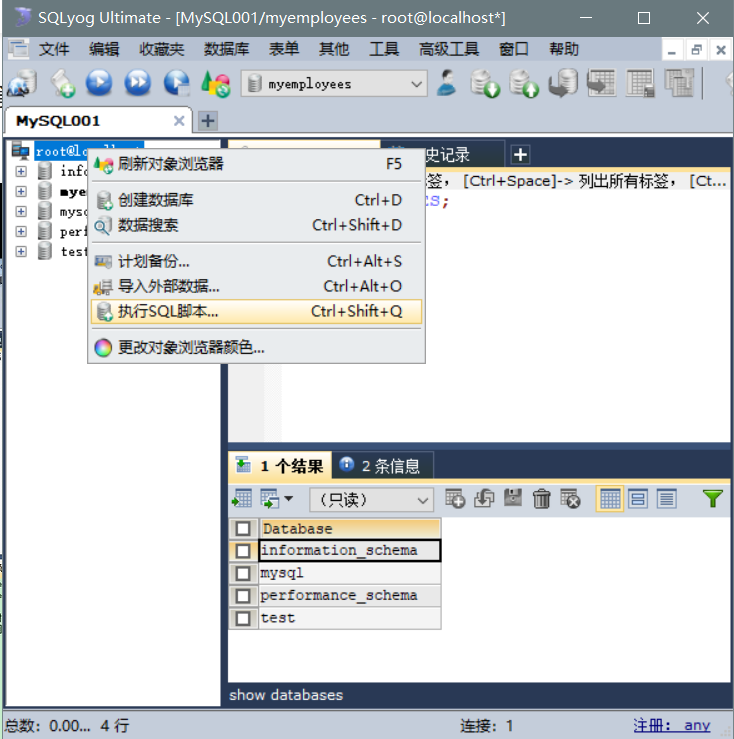
Task: Check the mysql row checkbox
Action: pyautogui.click(x=243, y=573)
